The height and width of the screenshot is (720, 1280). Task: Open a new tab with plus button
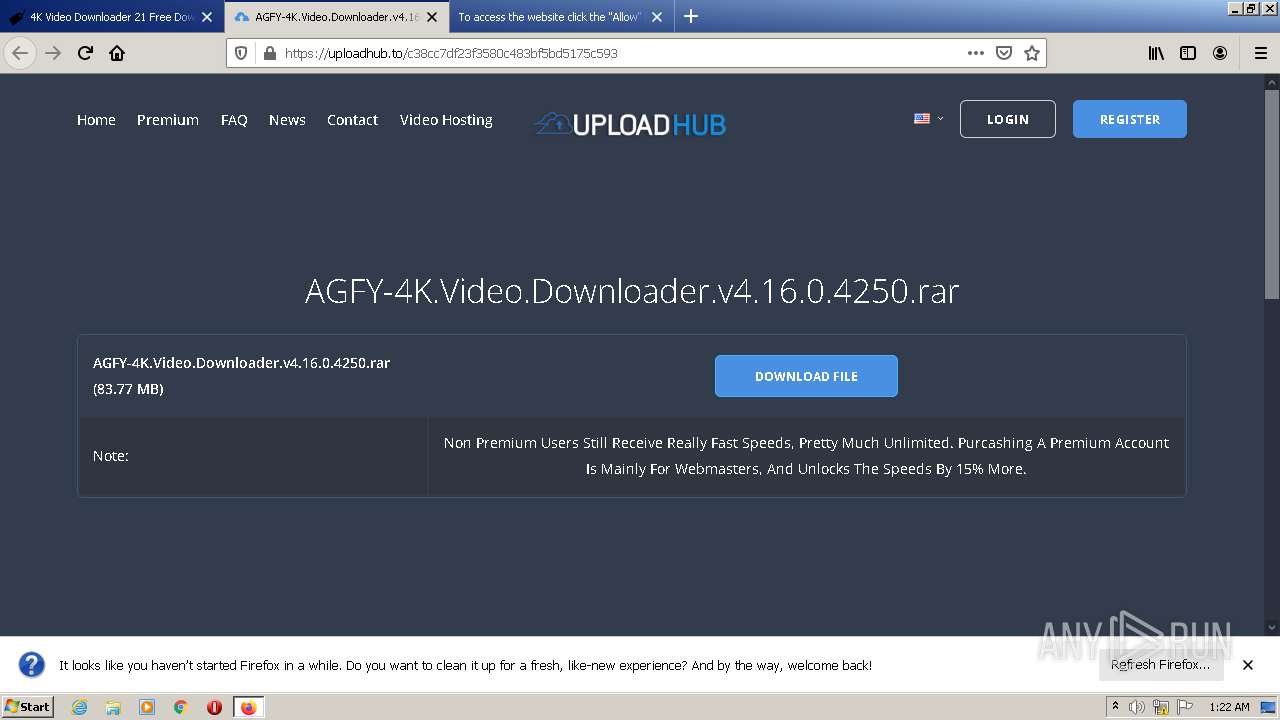click(690, 16)
